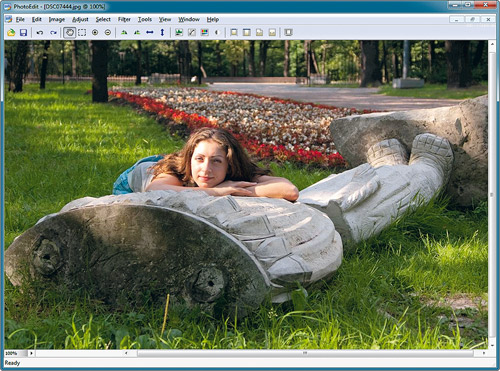Screen dimensions: 500x371
Task: Select the rectangular selection tool
Action: [82, 32]
